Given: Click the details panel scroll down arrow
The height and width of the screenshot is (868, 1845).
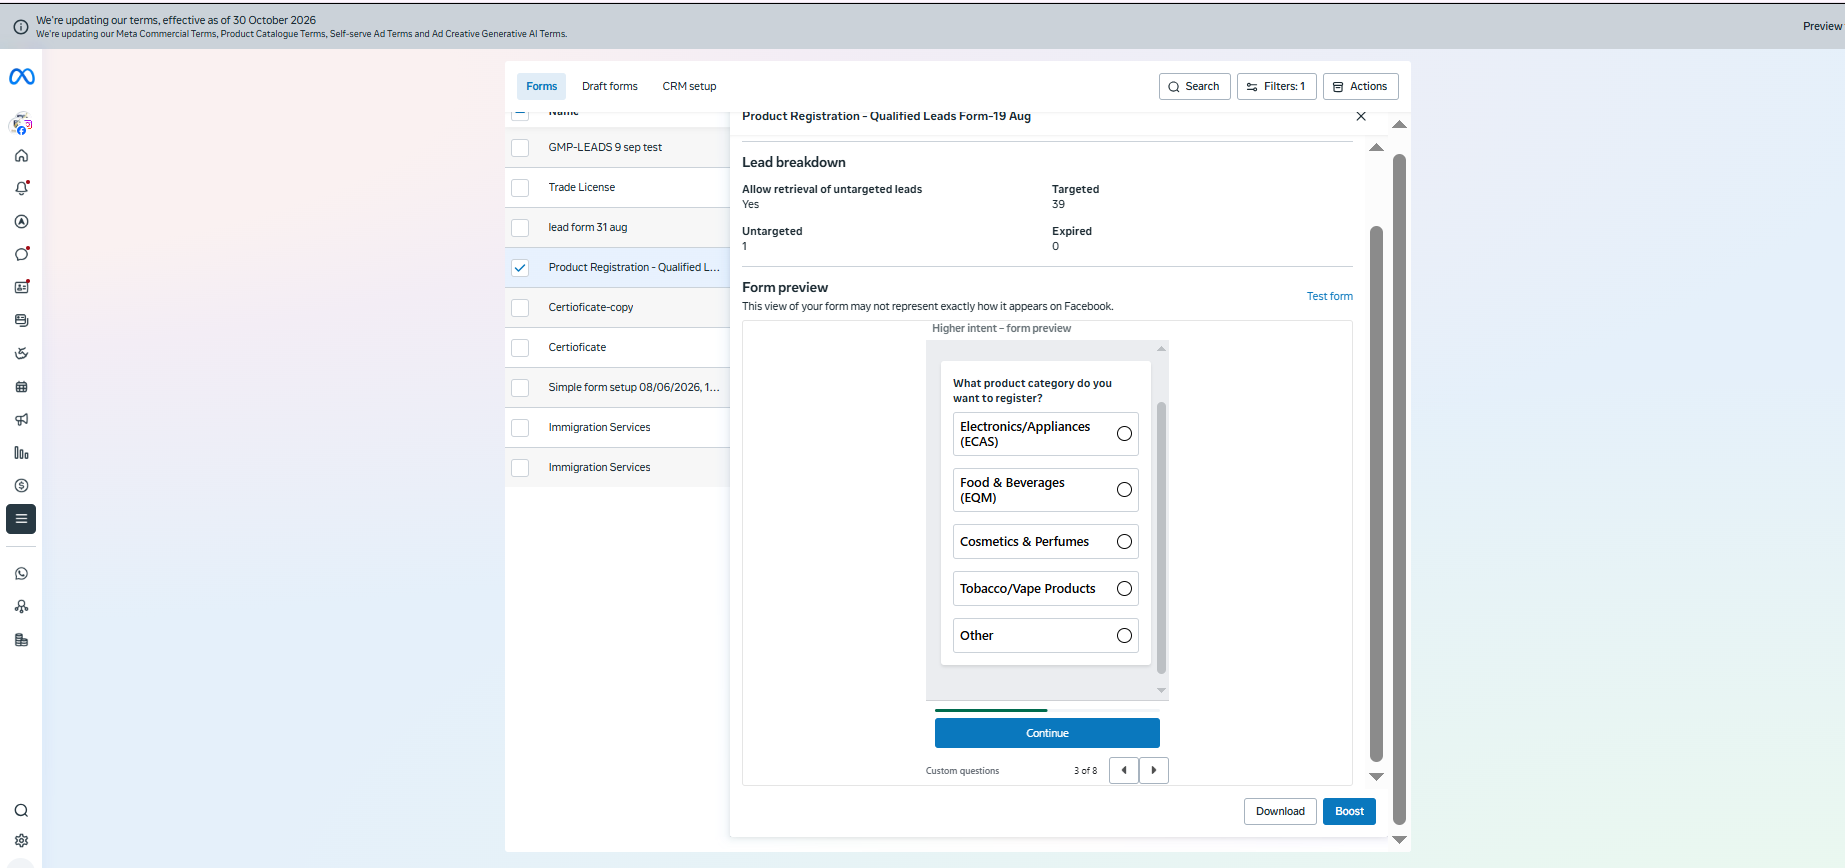Looking at the screenshot, I should [x=1376, y=776].
